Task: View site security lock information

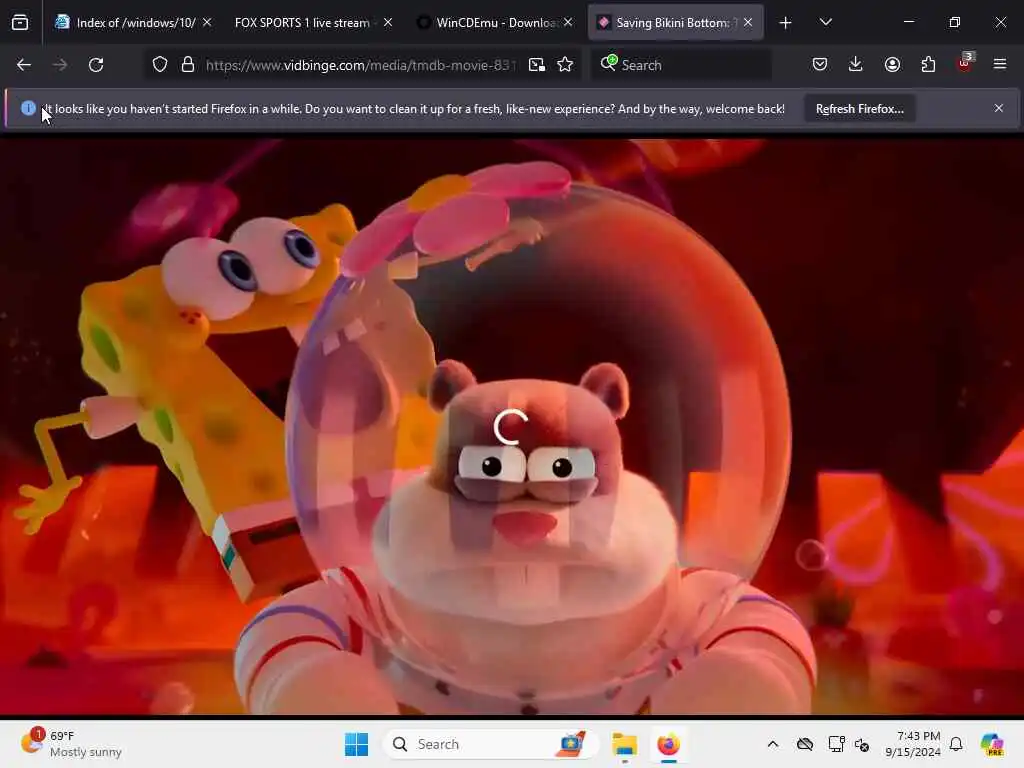Action: 188,65
